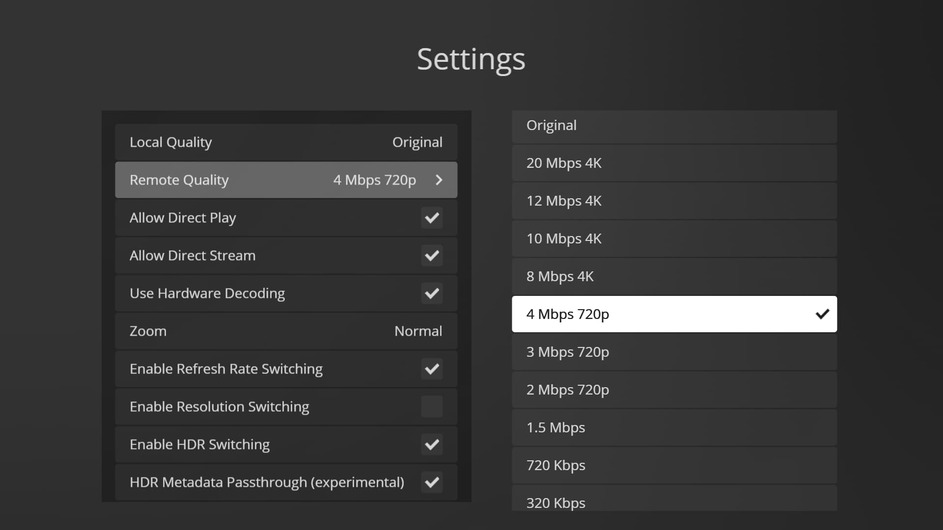Pick the 1.5 Mbps quality
Screen dimensions: 943x530
[674, 428]
